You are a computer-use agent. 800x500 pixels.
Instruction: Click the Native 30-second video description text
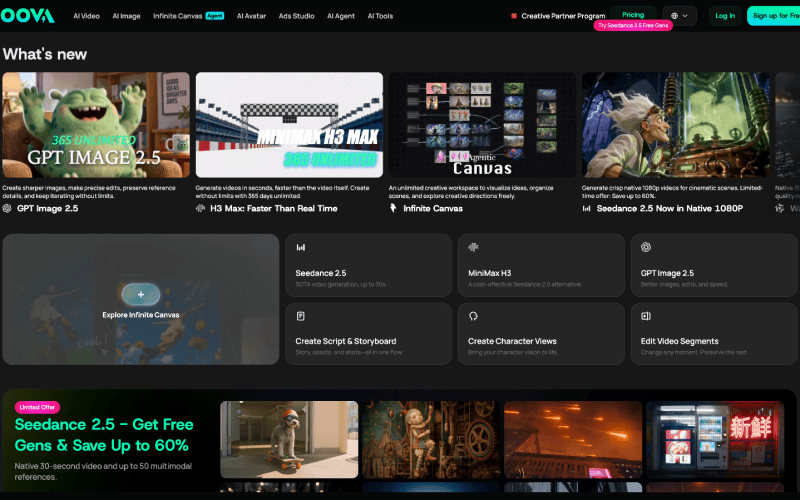[103, 471]
